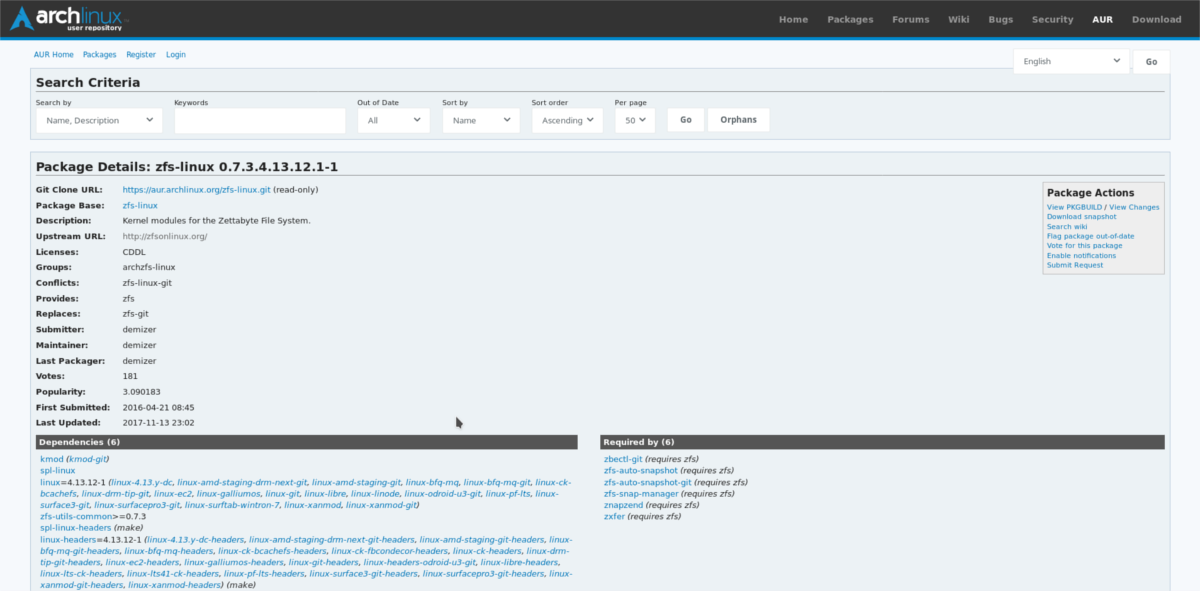This screenshot has width=1200, height=591.
Task: Click the Orphans button
Action: point(738,120)
